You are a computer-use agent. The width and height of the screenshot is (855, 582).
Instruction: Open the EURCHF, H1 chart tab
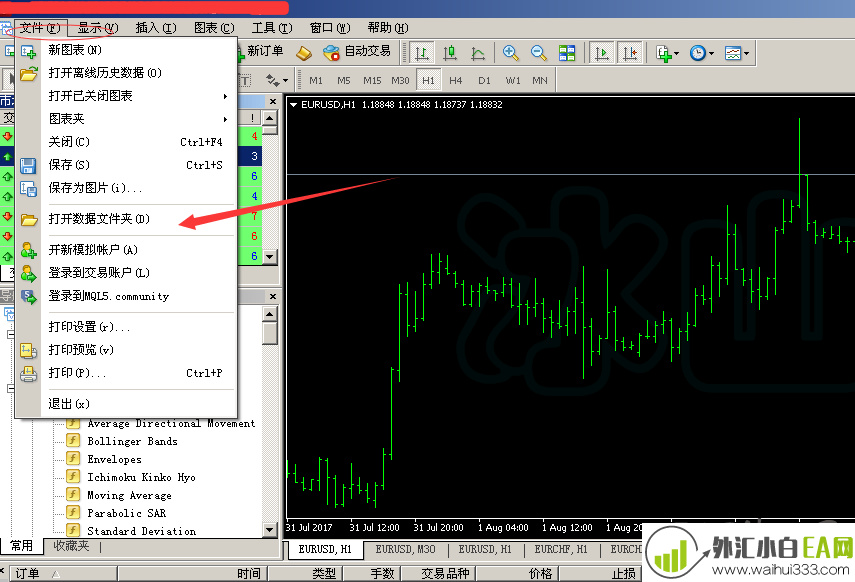click(x=561, y=550)
